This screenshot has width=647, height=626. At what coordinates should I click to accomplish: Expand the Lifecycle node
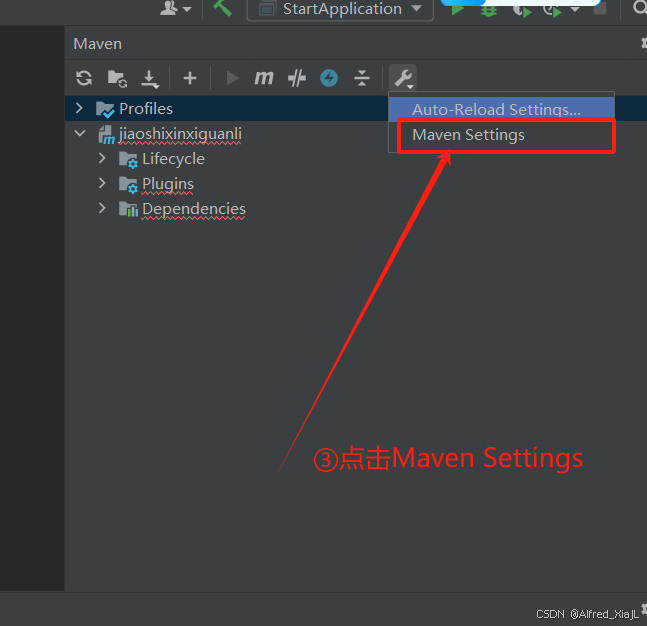point(102,158)
